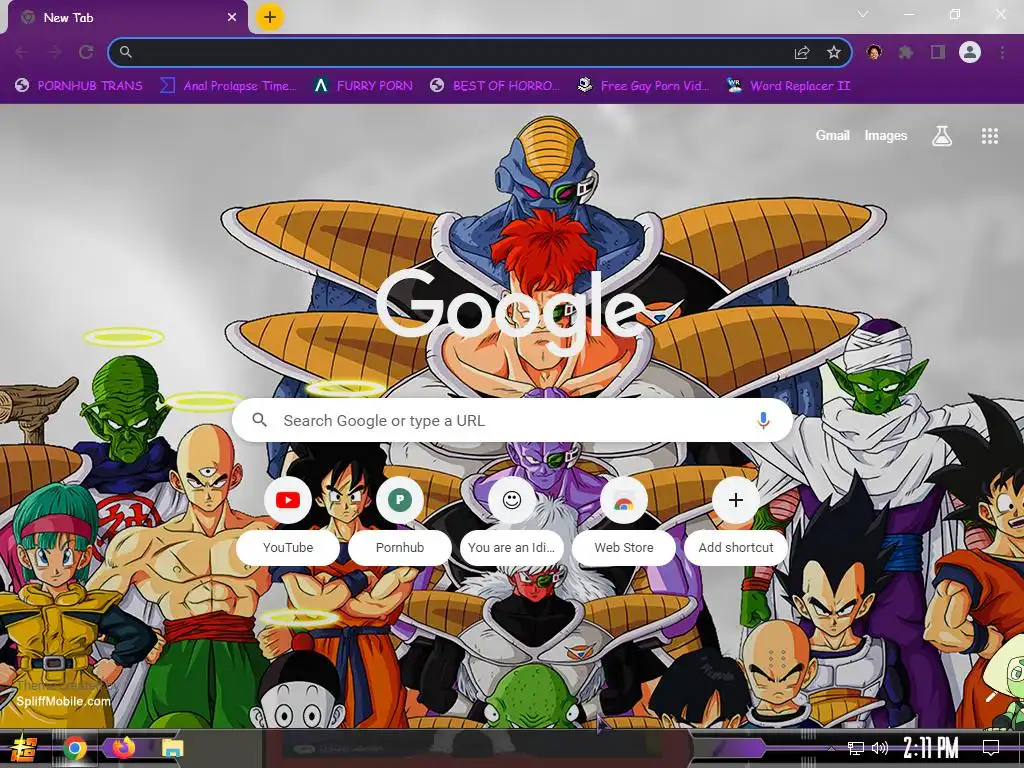Focus the Chrome address bar
The width and height of the screenshot is (1024, 768).
[480, 52]
